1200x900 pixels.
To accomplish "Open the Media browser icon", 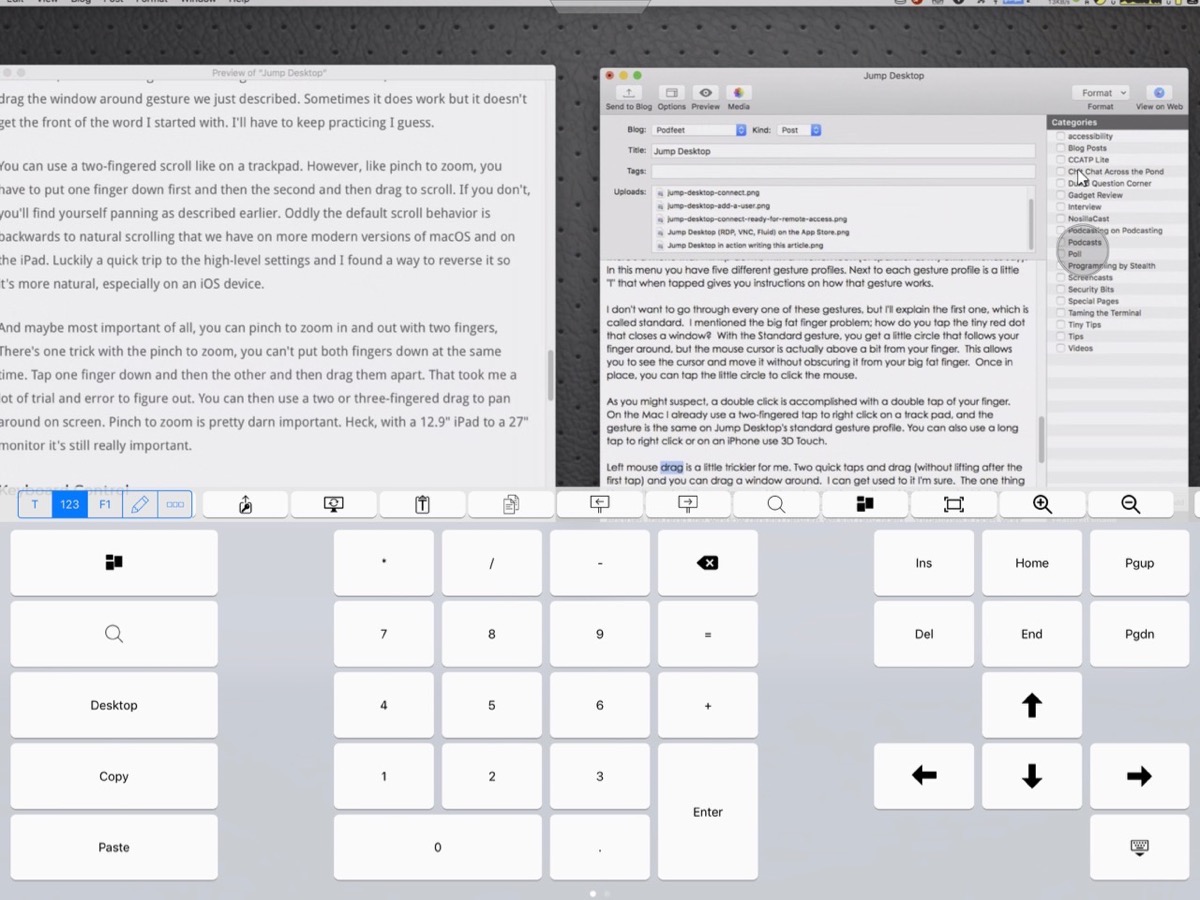I will [x=738, y=93].
